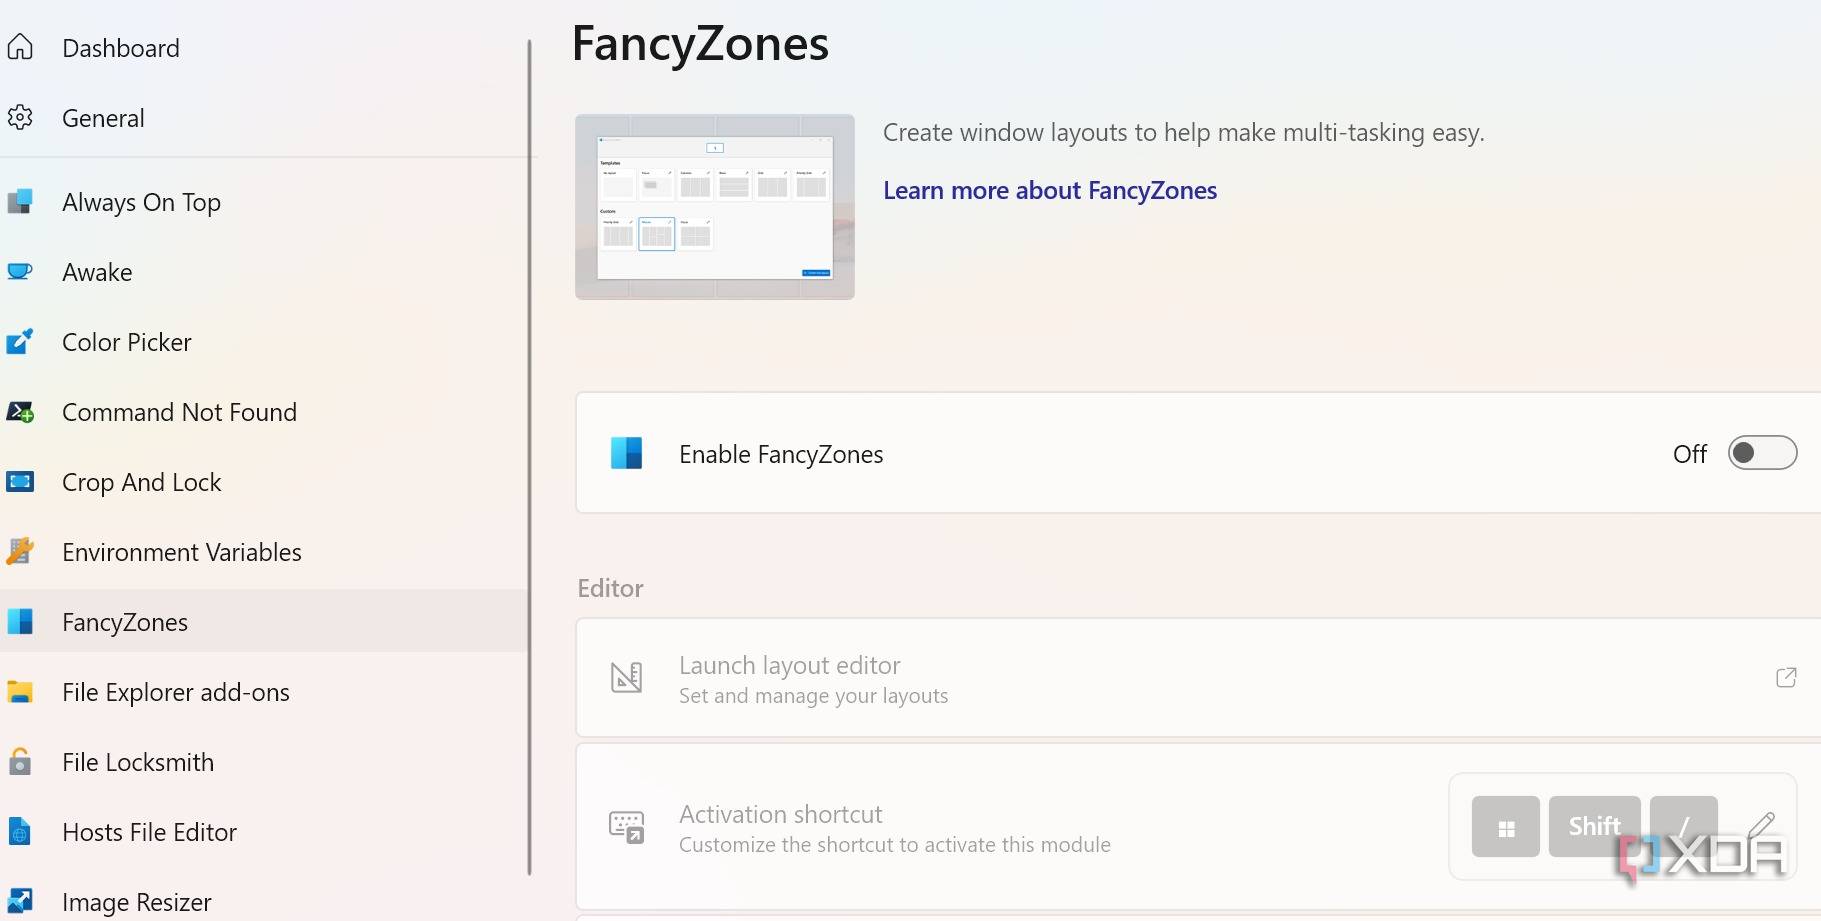Screen dimensions: 1821x921
Task: Click 'Create window layouts' description text
Action: click(x=1183, y=132)
